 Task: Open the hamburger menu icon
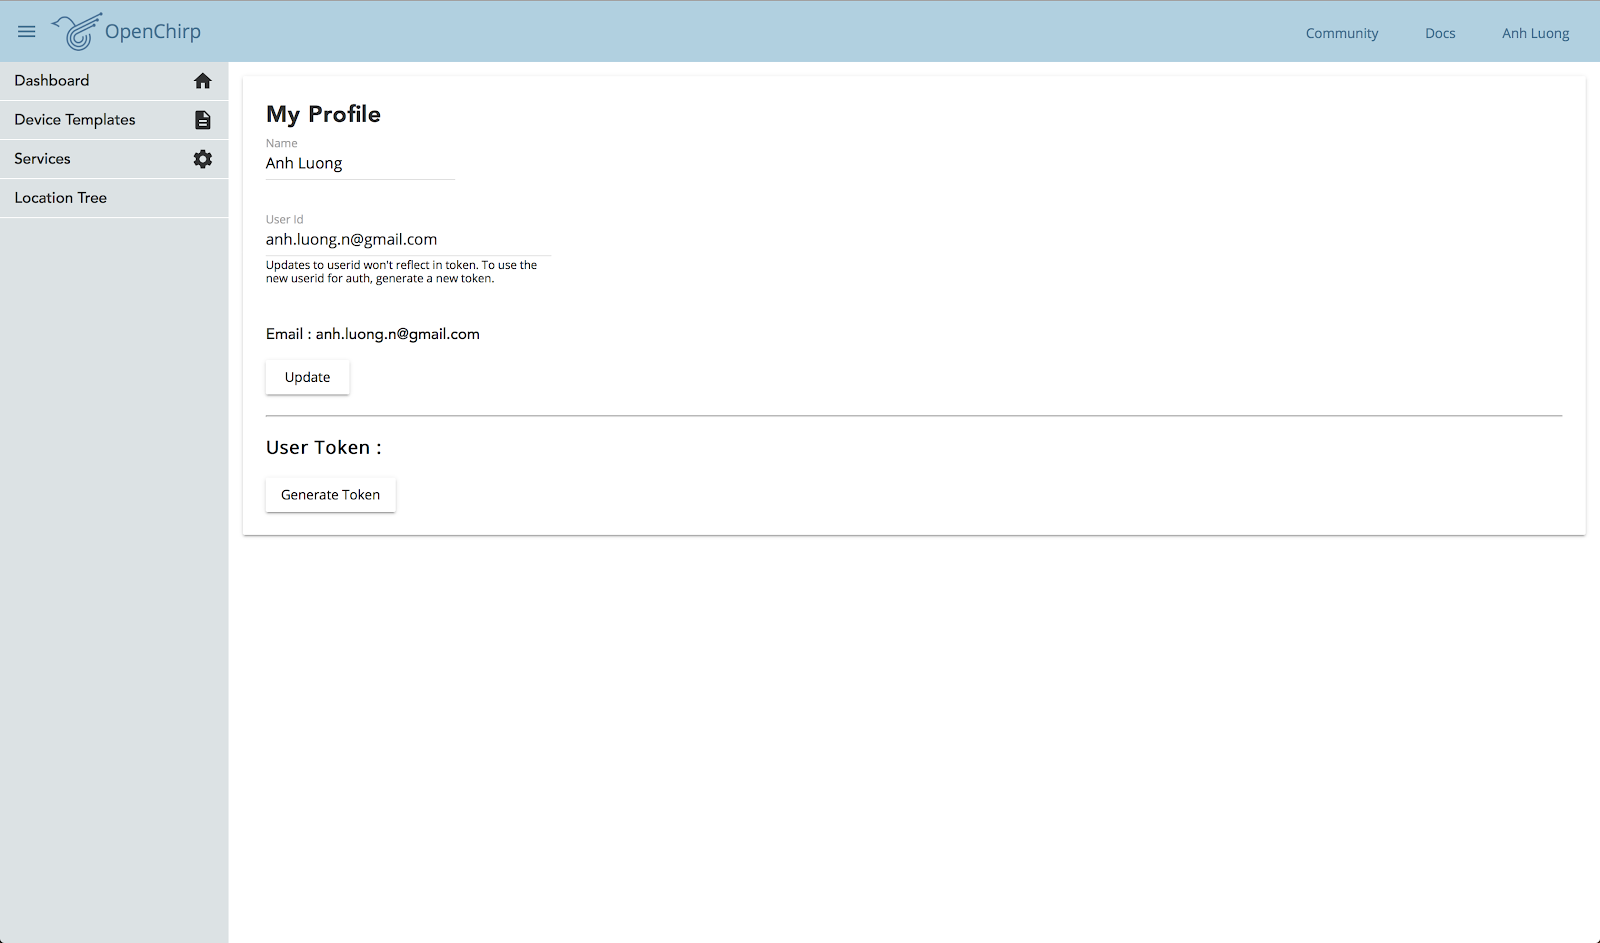pos(27,32)
